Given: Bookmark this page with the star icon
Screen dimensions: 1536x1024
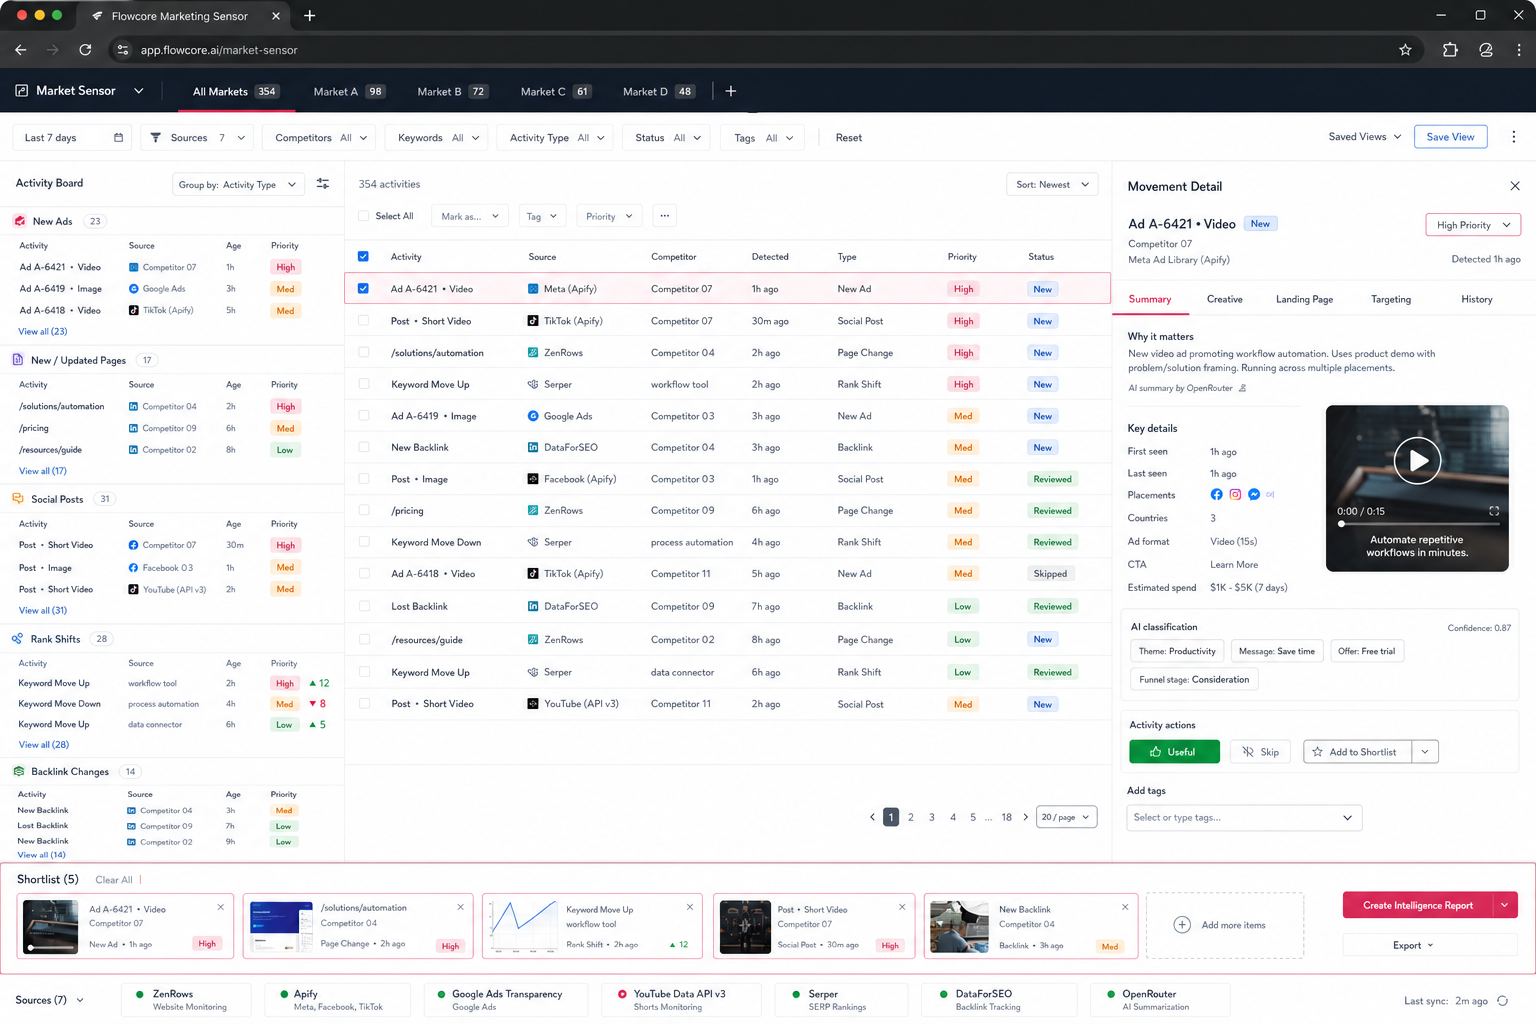Looking at the screenshot, I should coord(1405,50).
